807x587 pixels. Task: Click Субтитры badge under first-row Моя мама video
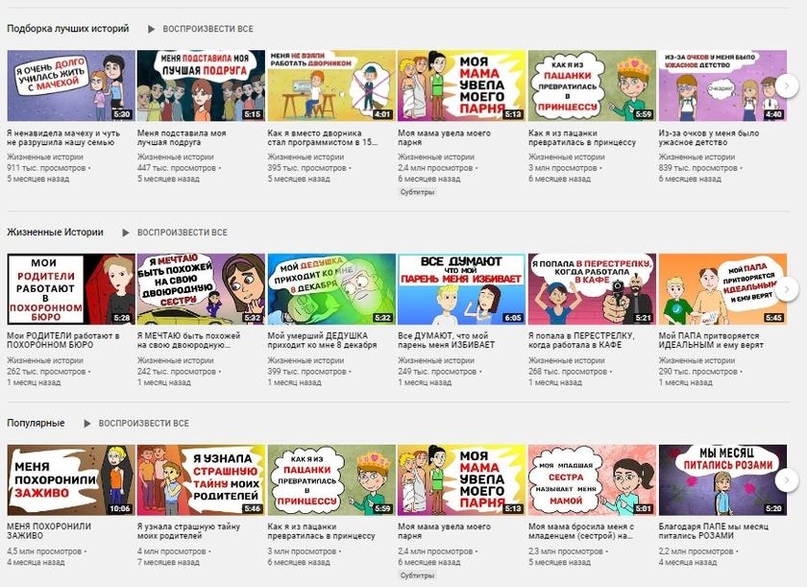click(x=417, y=192)
